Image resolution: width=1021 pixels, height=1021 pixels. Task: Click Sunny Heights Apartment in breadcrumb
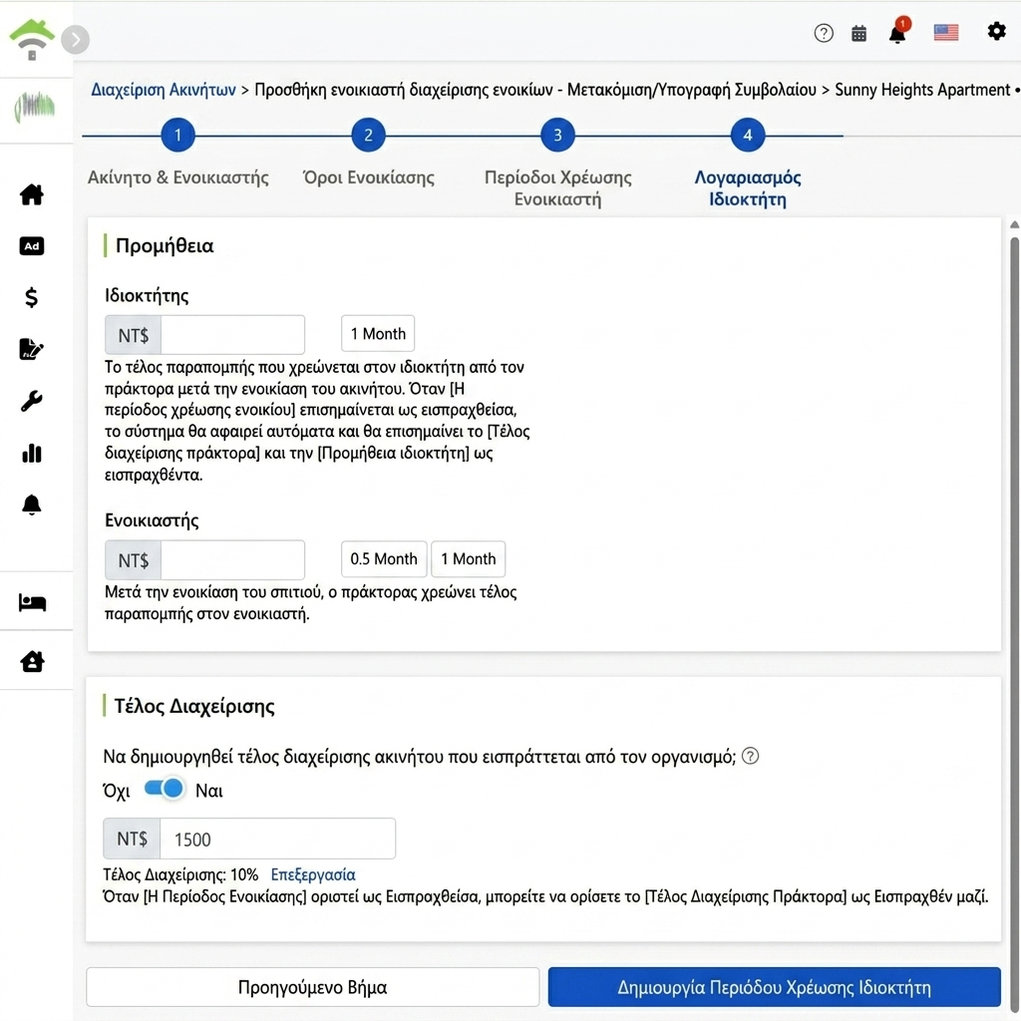922,90
